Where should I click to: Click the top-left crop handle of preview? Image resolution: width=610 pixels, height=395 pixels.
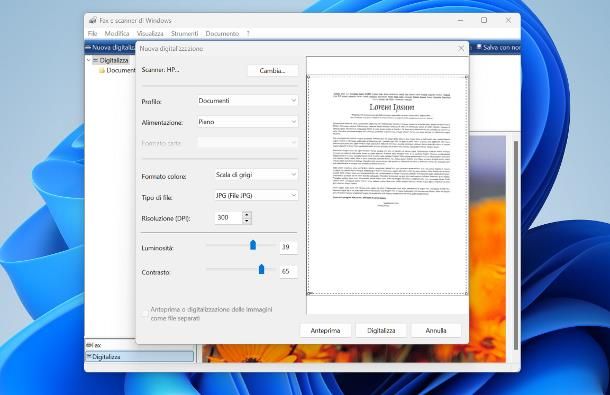coord(309,77)
